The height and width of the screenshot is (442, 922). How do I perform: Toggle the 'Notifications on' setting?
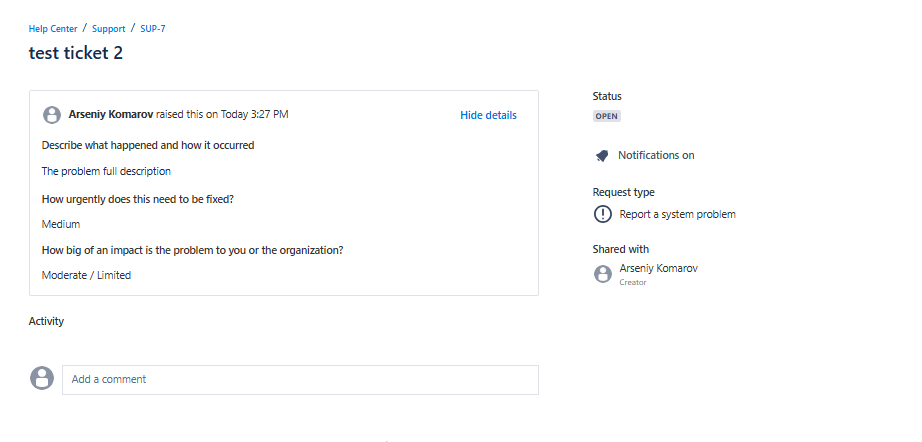(655, 156)
